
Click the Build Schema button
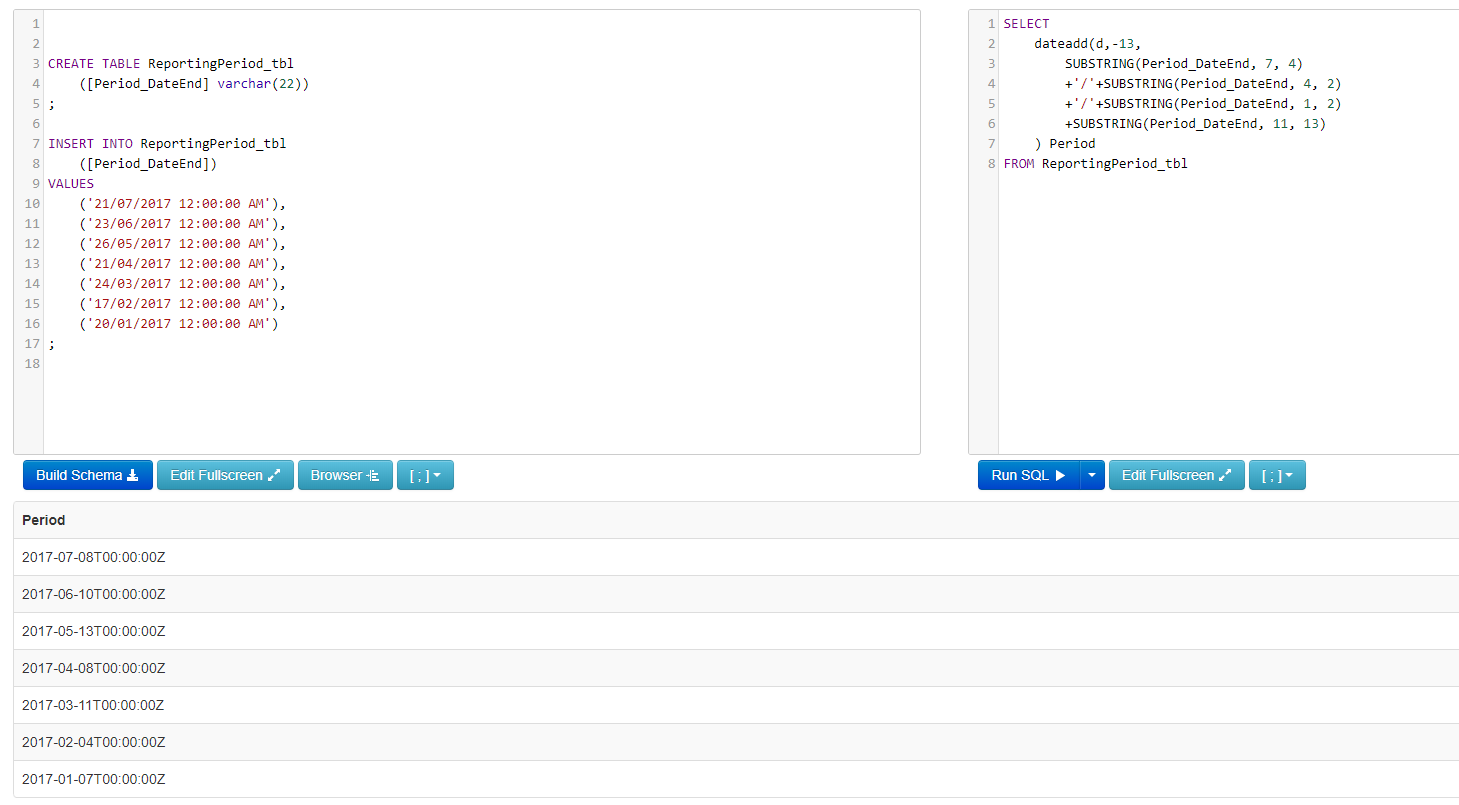point(88,475)
